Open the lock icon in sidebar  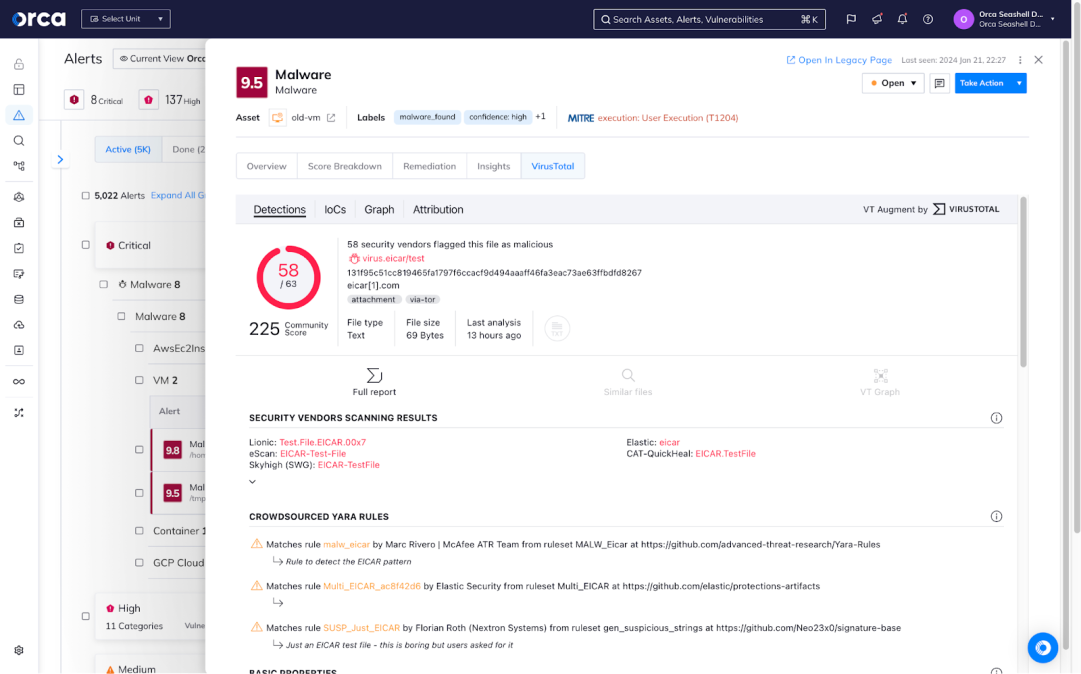coord(19,64)
